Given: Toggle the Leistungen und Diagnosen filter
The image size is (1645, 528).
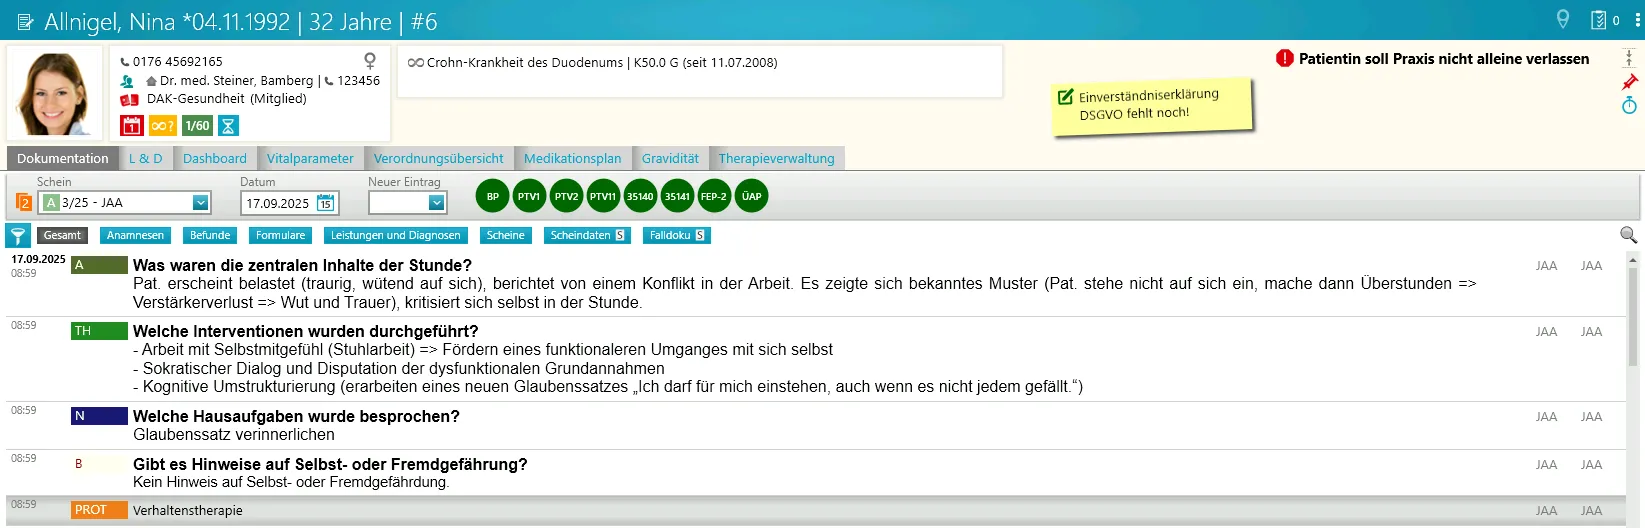Looking at the screenshot, I should [x=395, y=236].
